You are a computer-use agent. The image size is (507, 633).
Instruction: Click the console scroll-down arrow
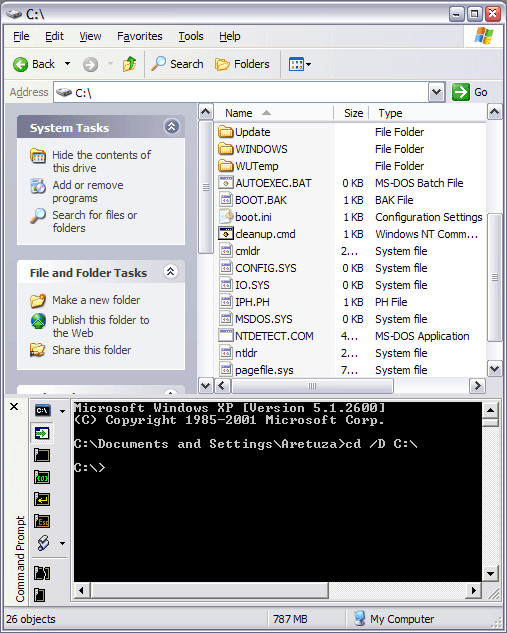pos(490,573)
